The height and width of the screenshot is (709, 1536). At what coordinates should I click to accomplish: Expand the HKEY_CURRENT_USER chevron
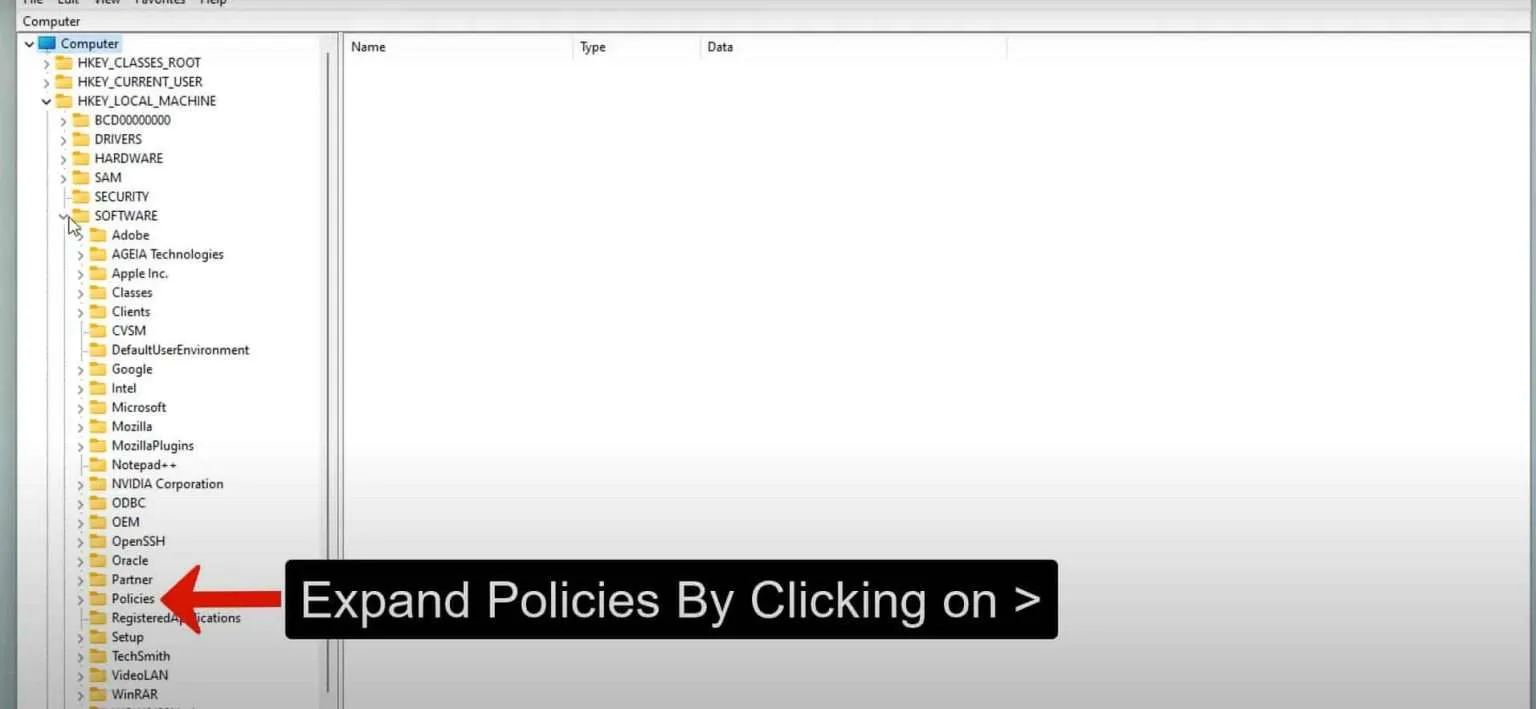coord(46,83)
